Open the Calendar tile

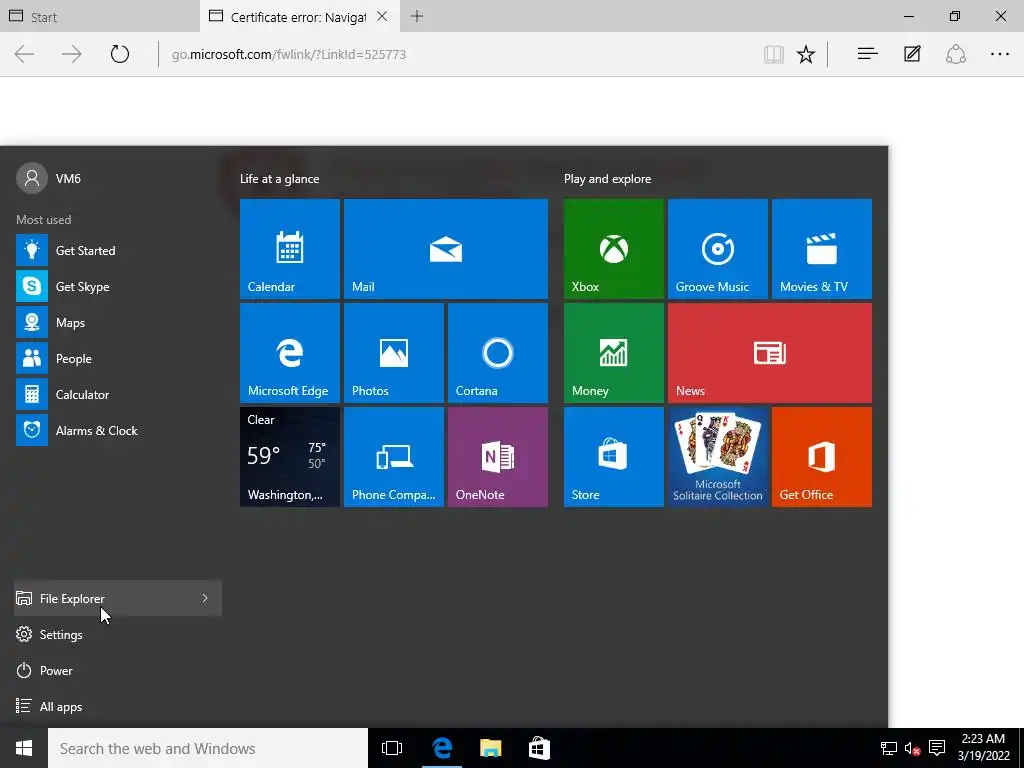click(x=289, y=249)
